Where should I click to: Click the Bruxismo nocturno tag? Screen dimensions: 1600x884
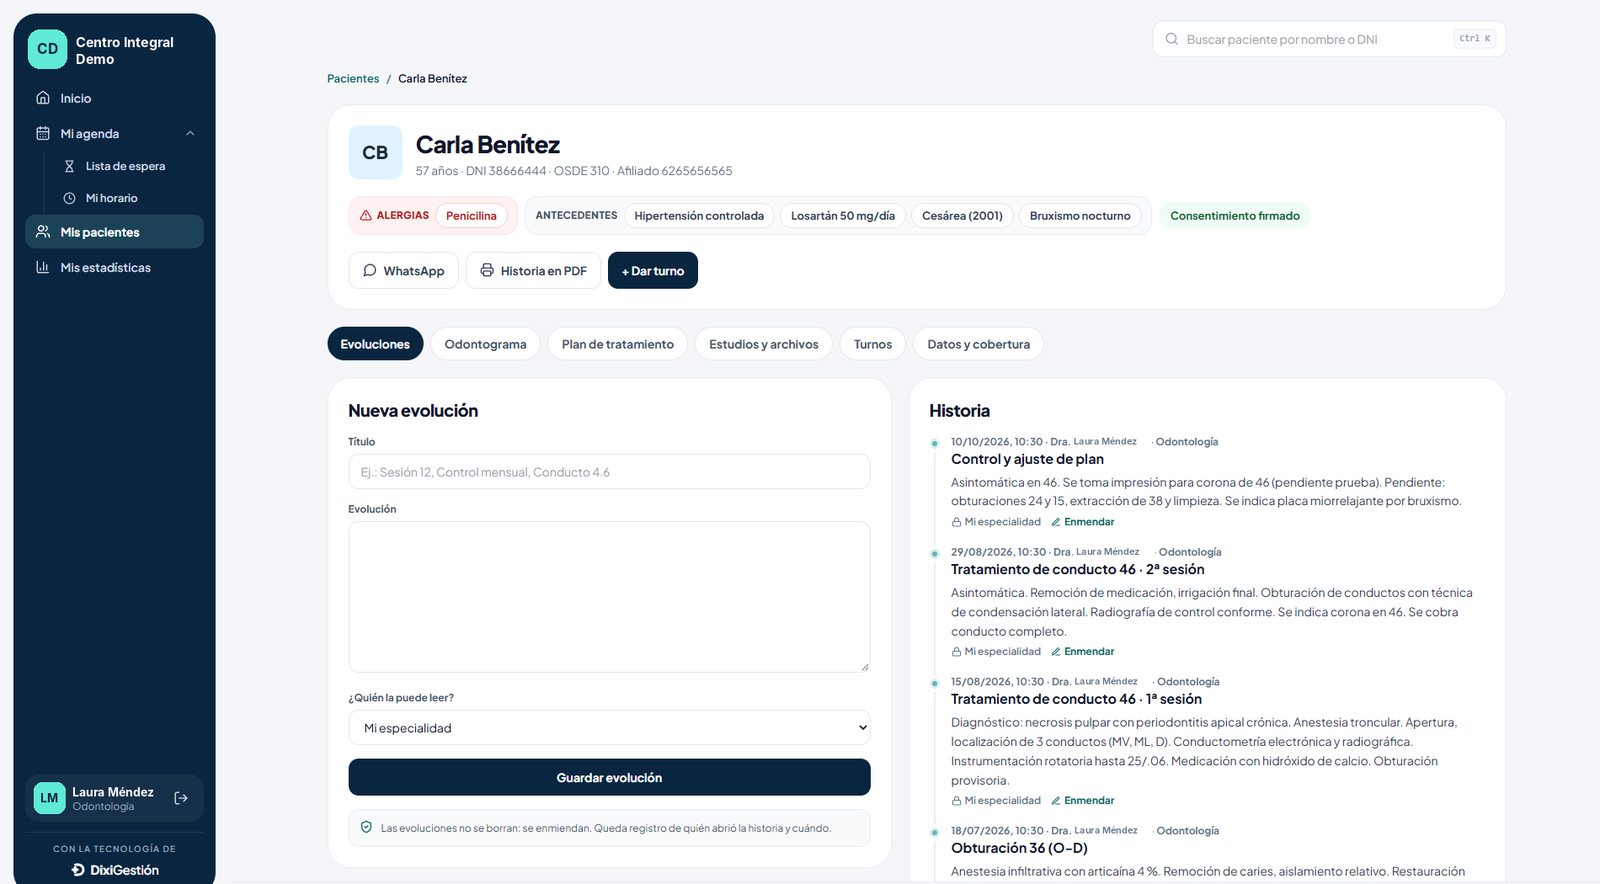pyautogui.click(x=1080, y=216)
